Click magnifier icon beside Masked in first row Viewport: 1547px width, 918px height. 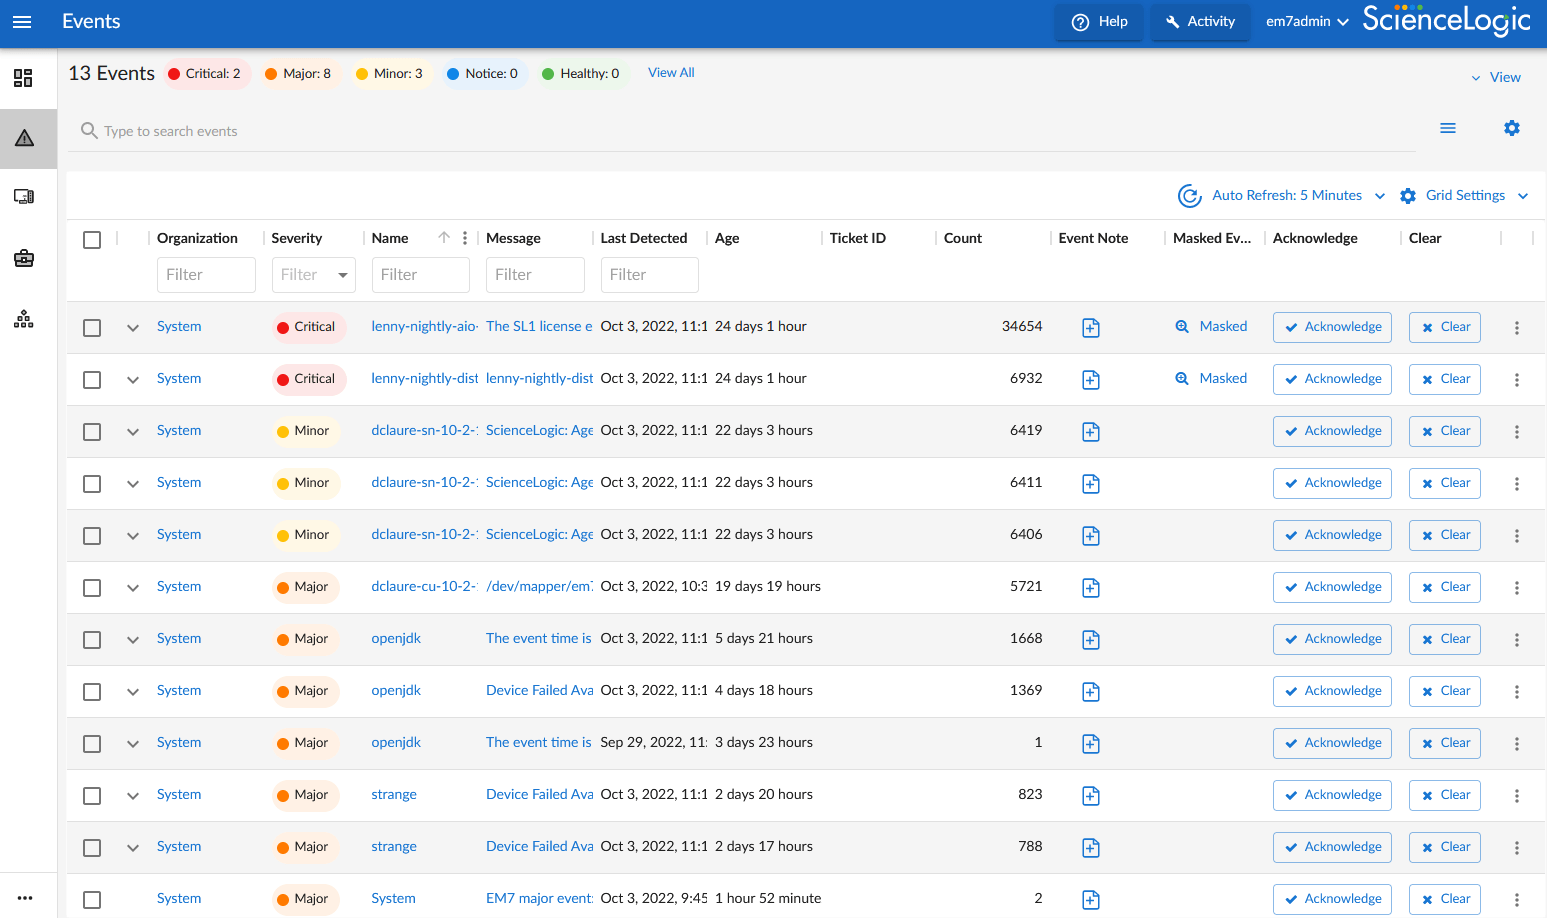tap(1182, 327)
